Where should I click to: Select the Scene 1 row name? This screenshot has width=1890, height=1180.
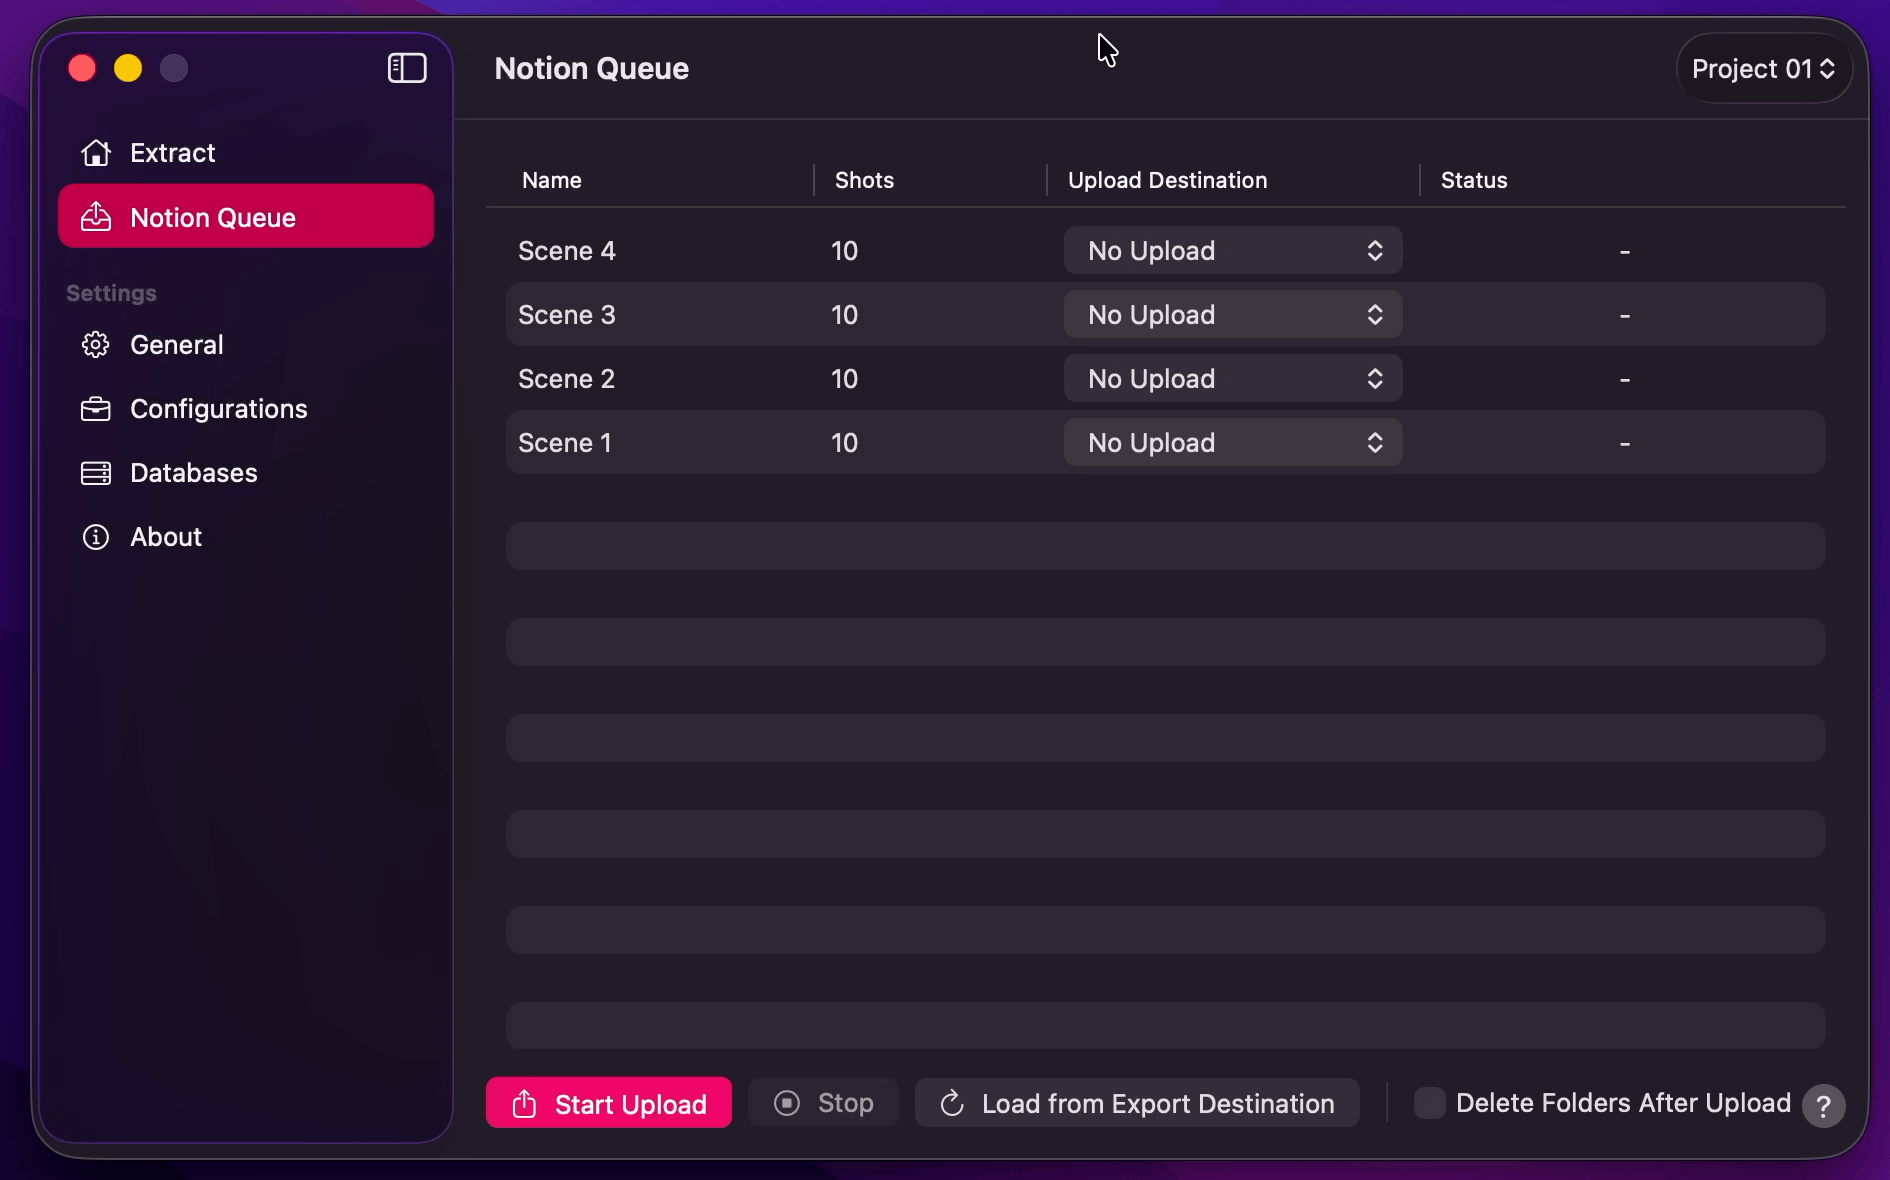pyautogui.click(x=564, y=443)
